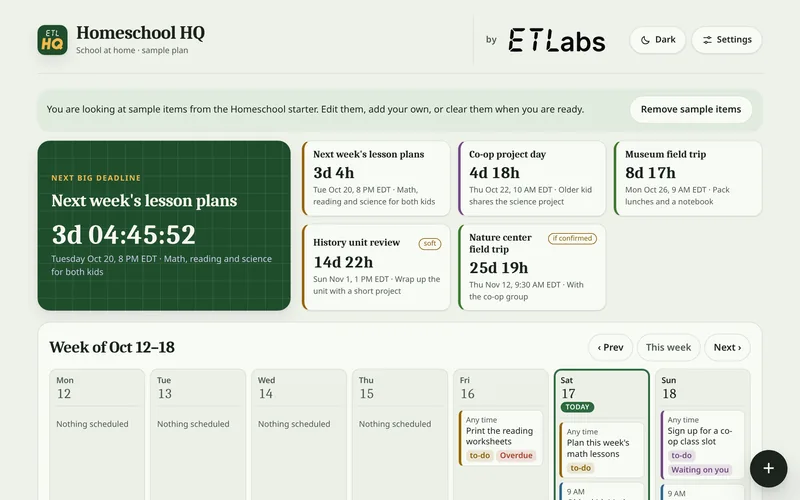Click the Homeschool HQ title

(x=140, y=33)
